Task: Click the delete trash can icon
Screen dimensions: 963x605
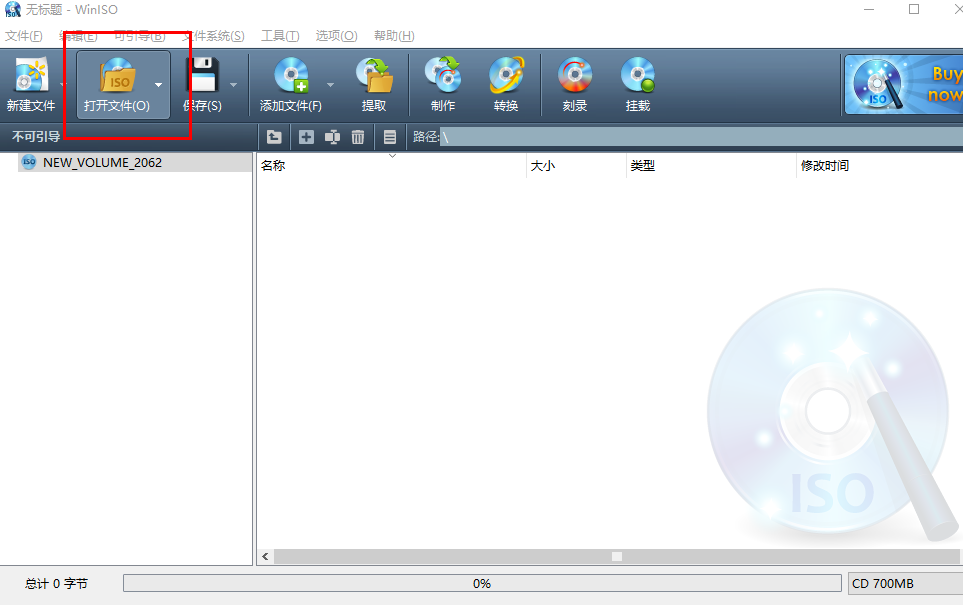Action: tap(358, 137)
